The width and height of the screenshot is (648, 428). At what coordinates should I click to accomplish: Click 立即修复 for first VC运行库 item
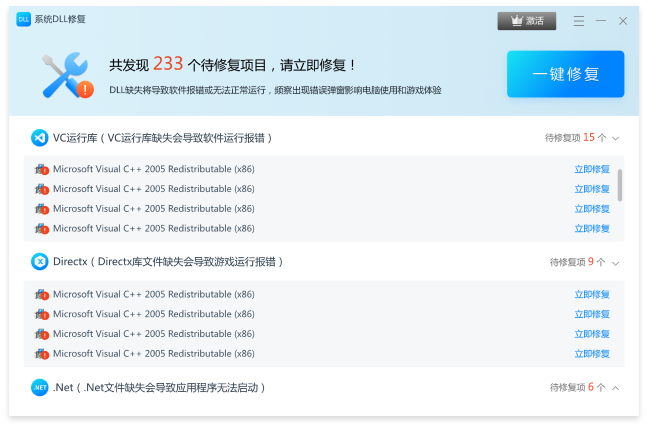click(x=591, y=169)
